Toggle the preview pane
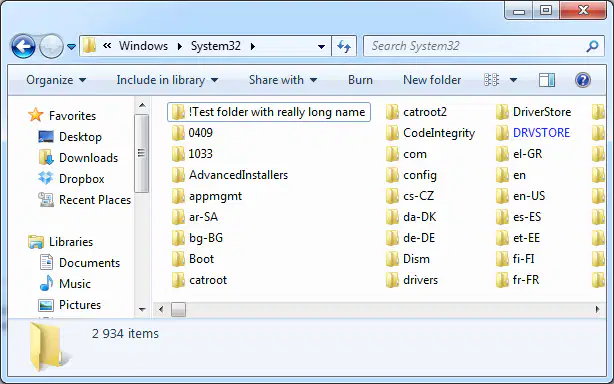The height and width of the screenshot is (384, 614). tap(547, 80)
